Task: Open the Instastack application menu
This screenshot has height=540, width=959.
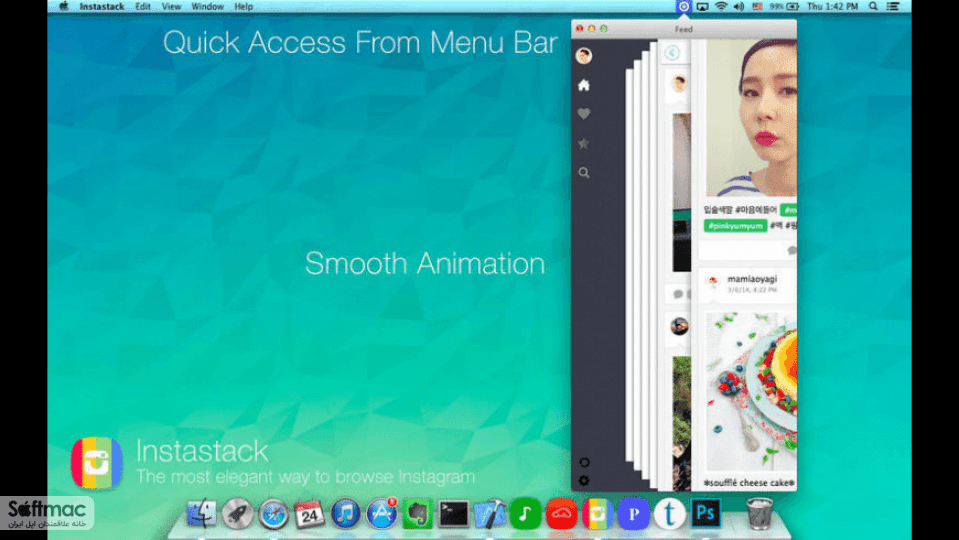Action: pyautogui.click(x=102, y=6)
